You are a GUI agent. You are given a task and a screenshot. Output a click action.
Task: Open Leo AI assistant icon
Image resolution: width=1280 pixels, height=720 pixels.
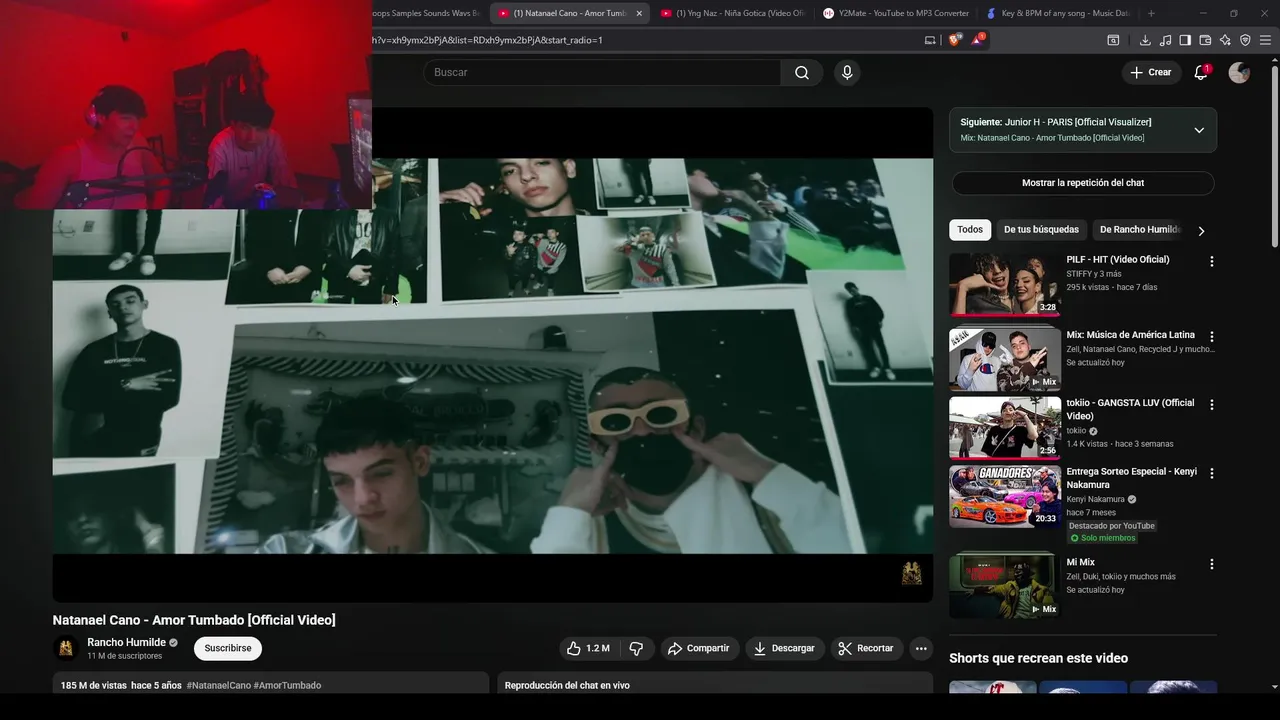pos(1225,40)
